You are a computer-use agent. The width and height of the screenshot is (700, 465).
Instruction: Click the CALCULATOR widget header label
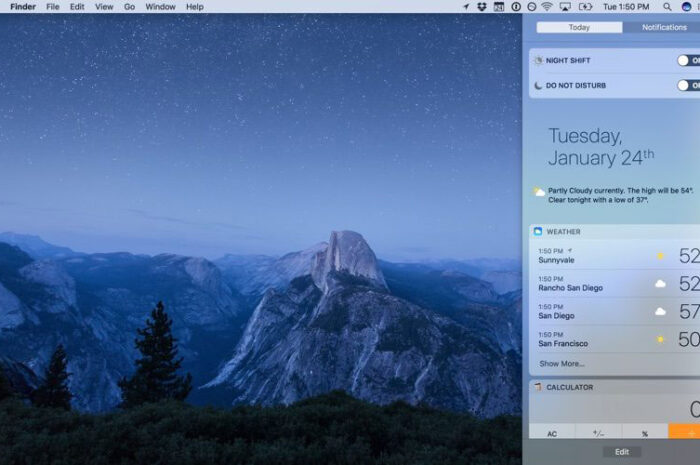[570, 387]
